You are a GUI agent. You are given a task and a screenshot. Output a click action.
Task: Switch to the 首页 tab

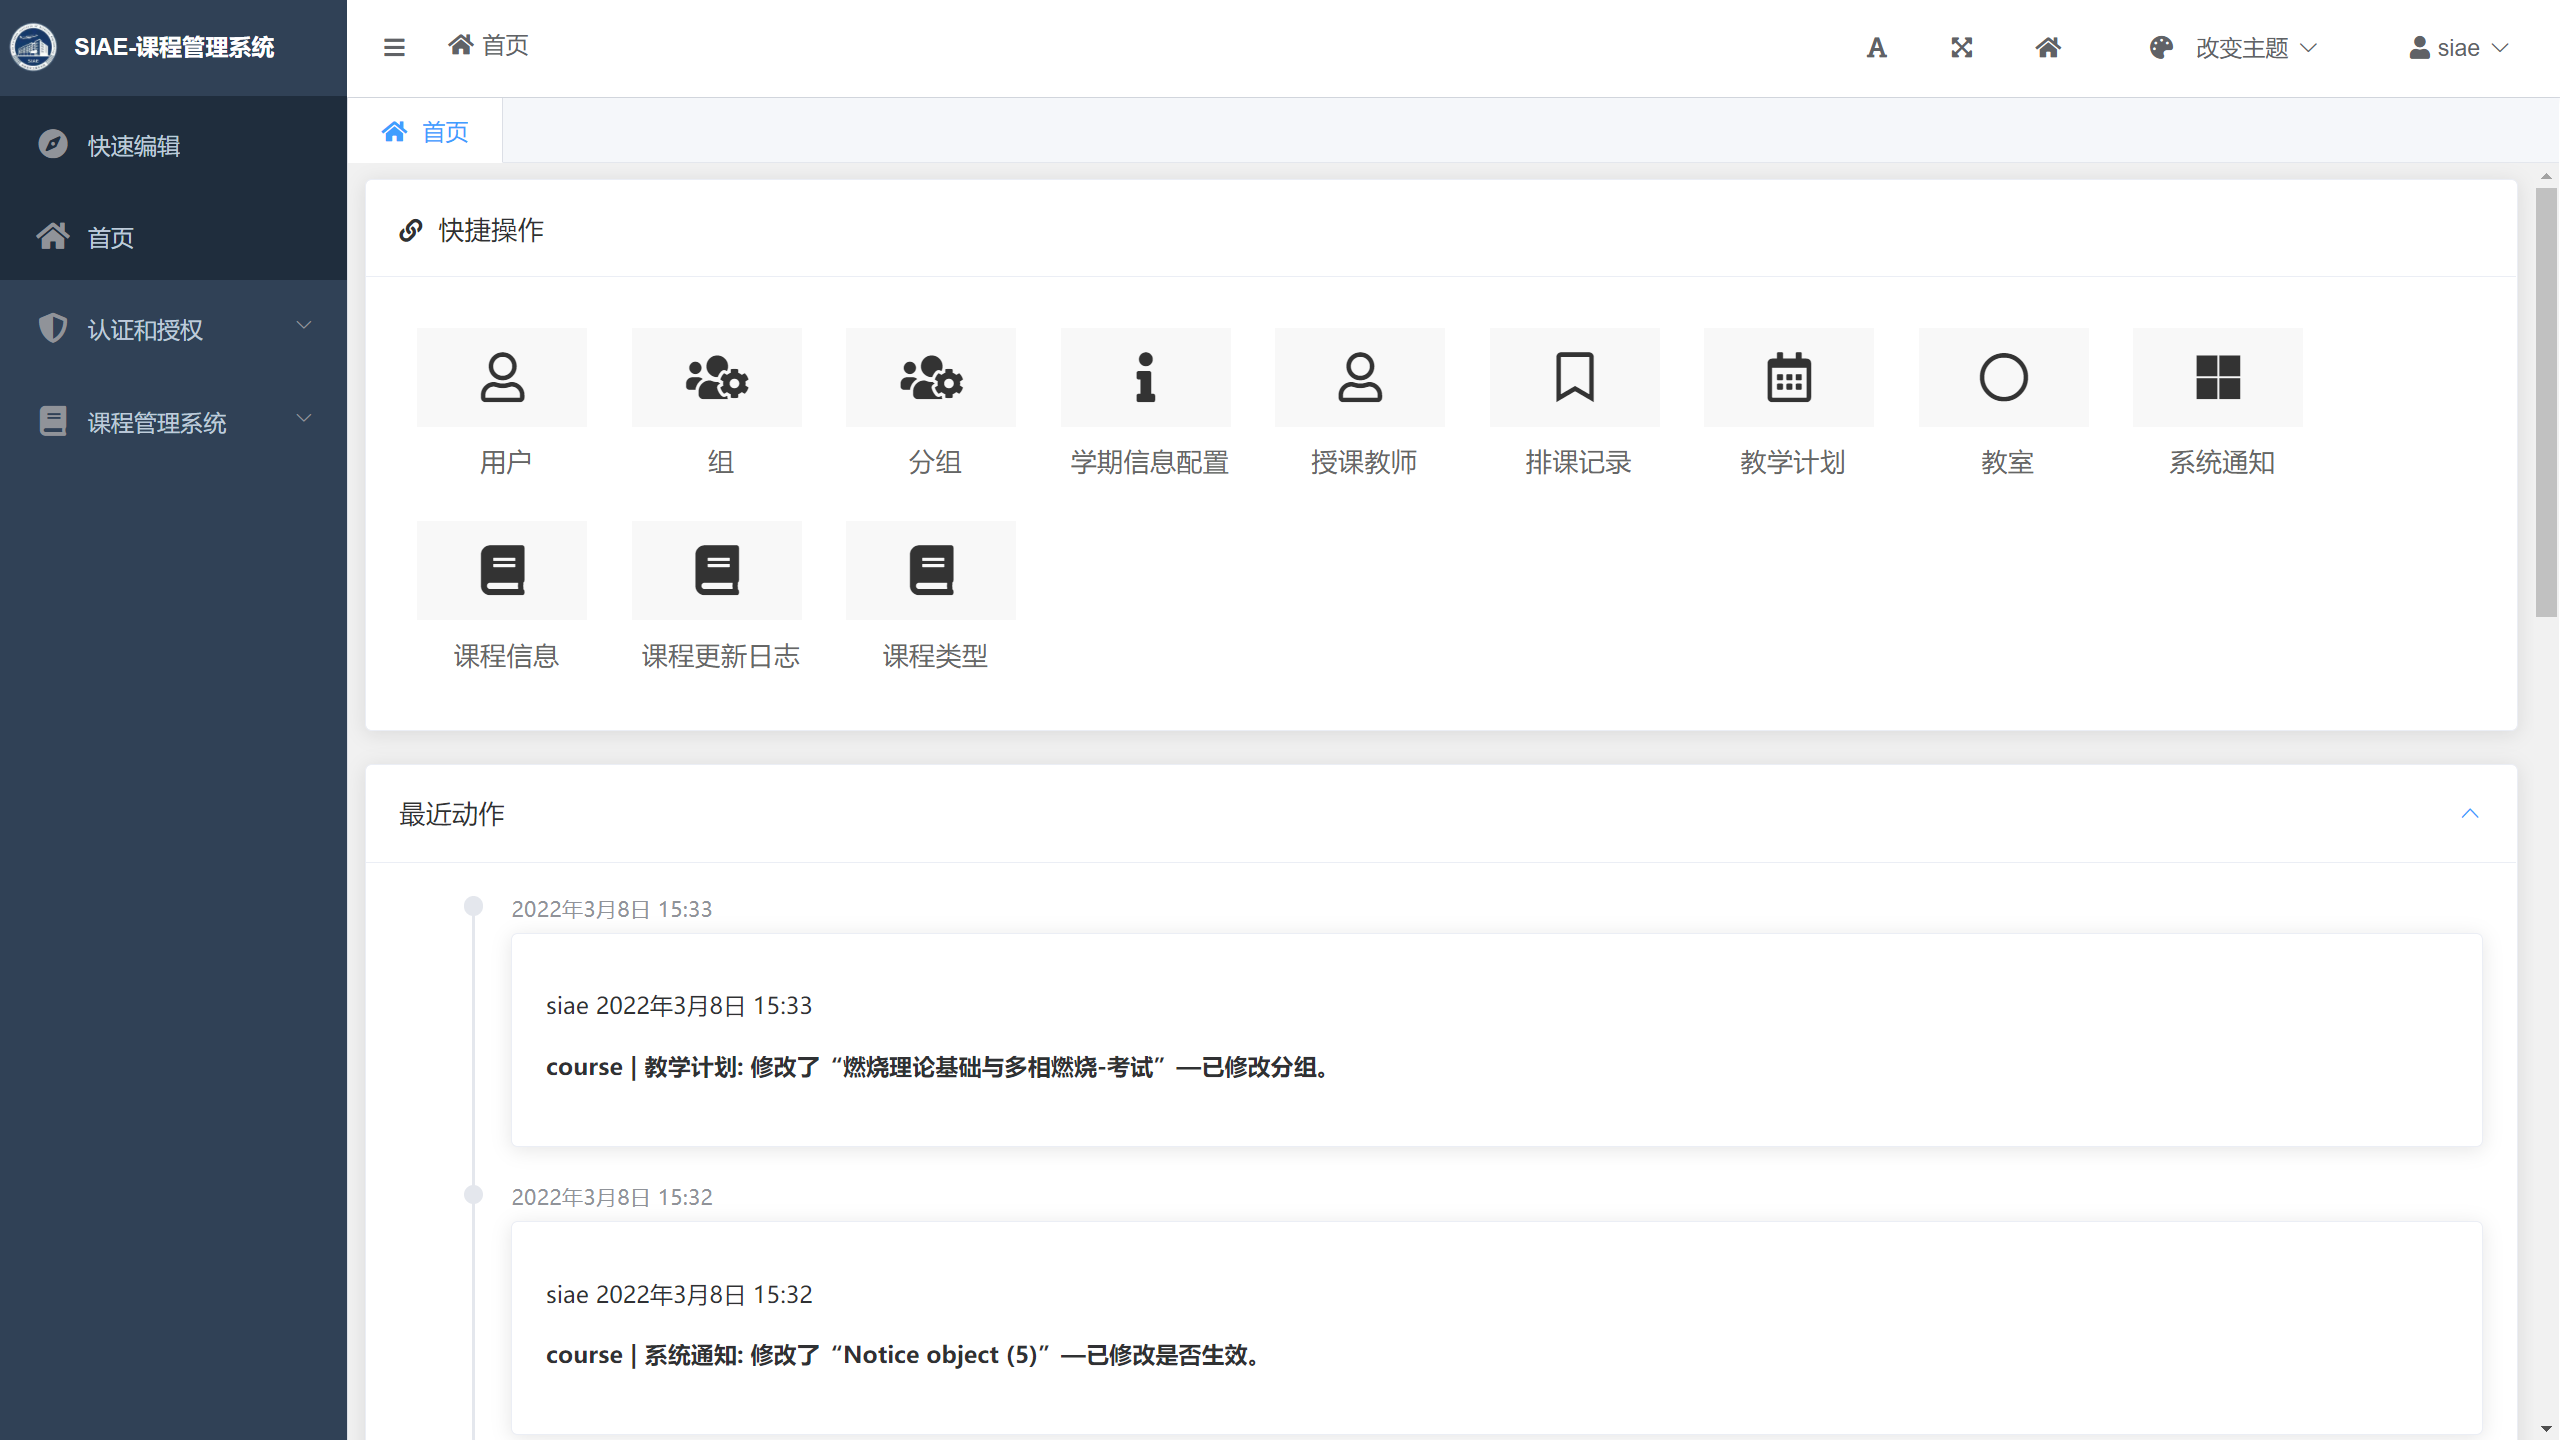[425, 131]
